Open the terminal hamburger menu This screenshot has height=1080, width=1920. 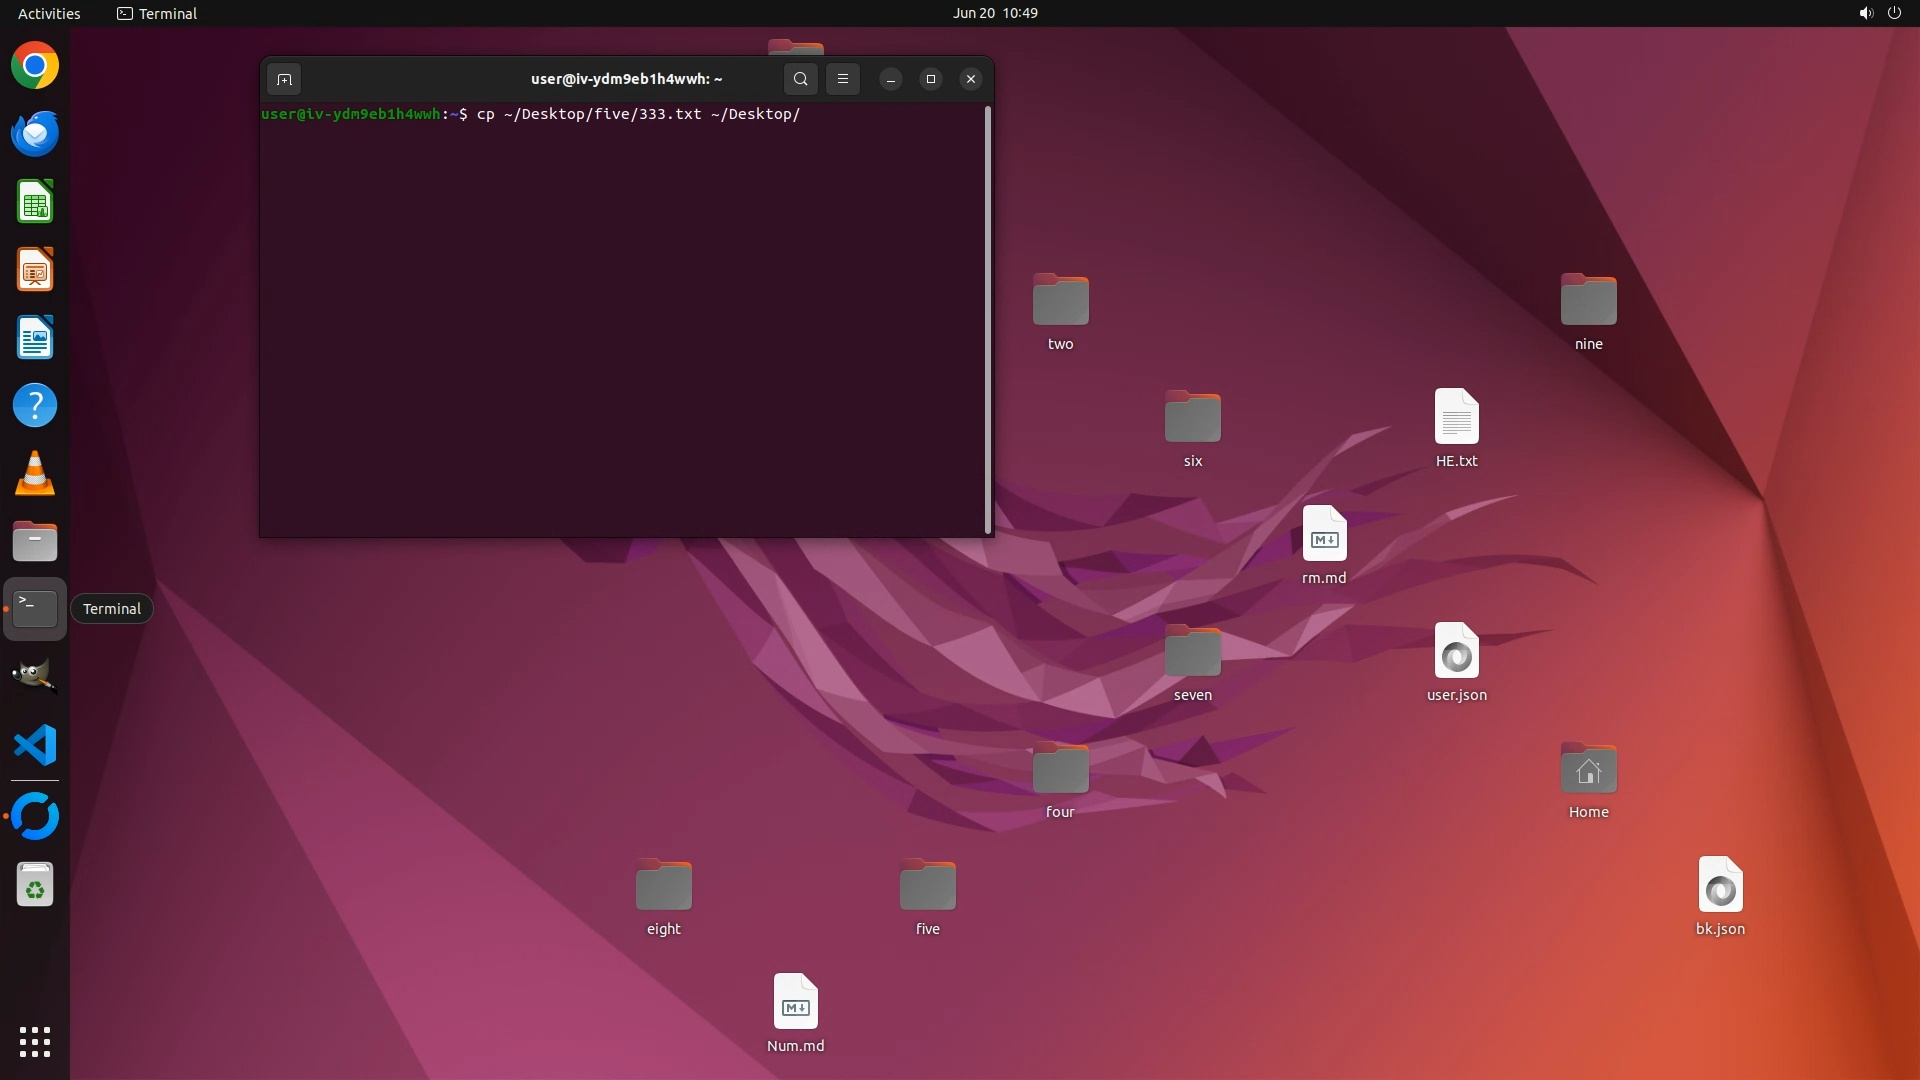(843, 79)
